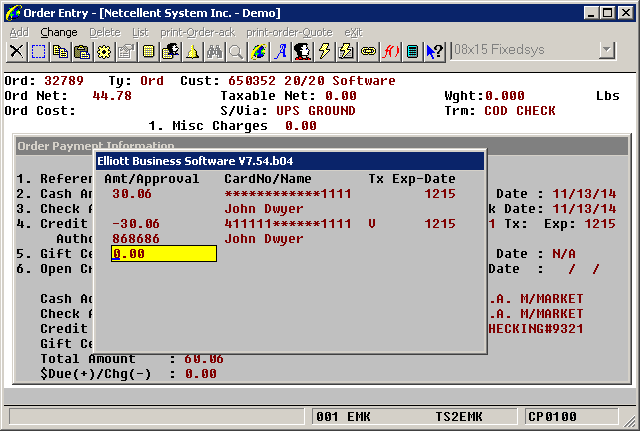Screen dimensions: 640x431
Task: Click the application icon in title bar
Action: pyautogui.click(x=13, y=13)
